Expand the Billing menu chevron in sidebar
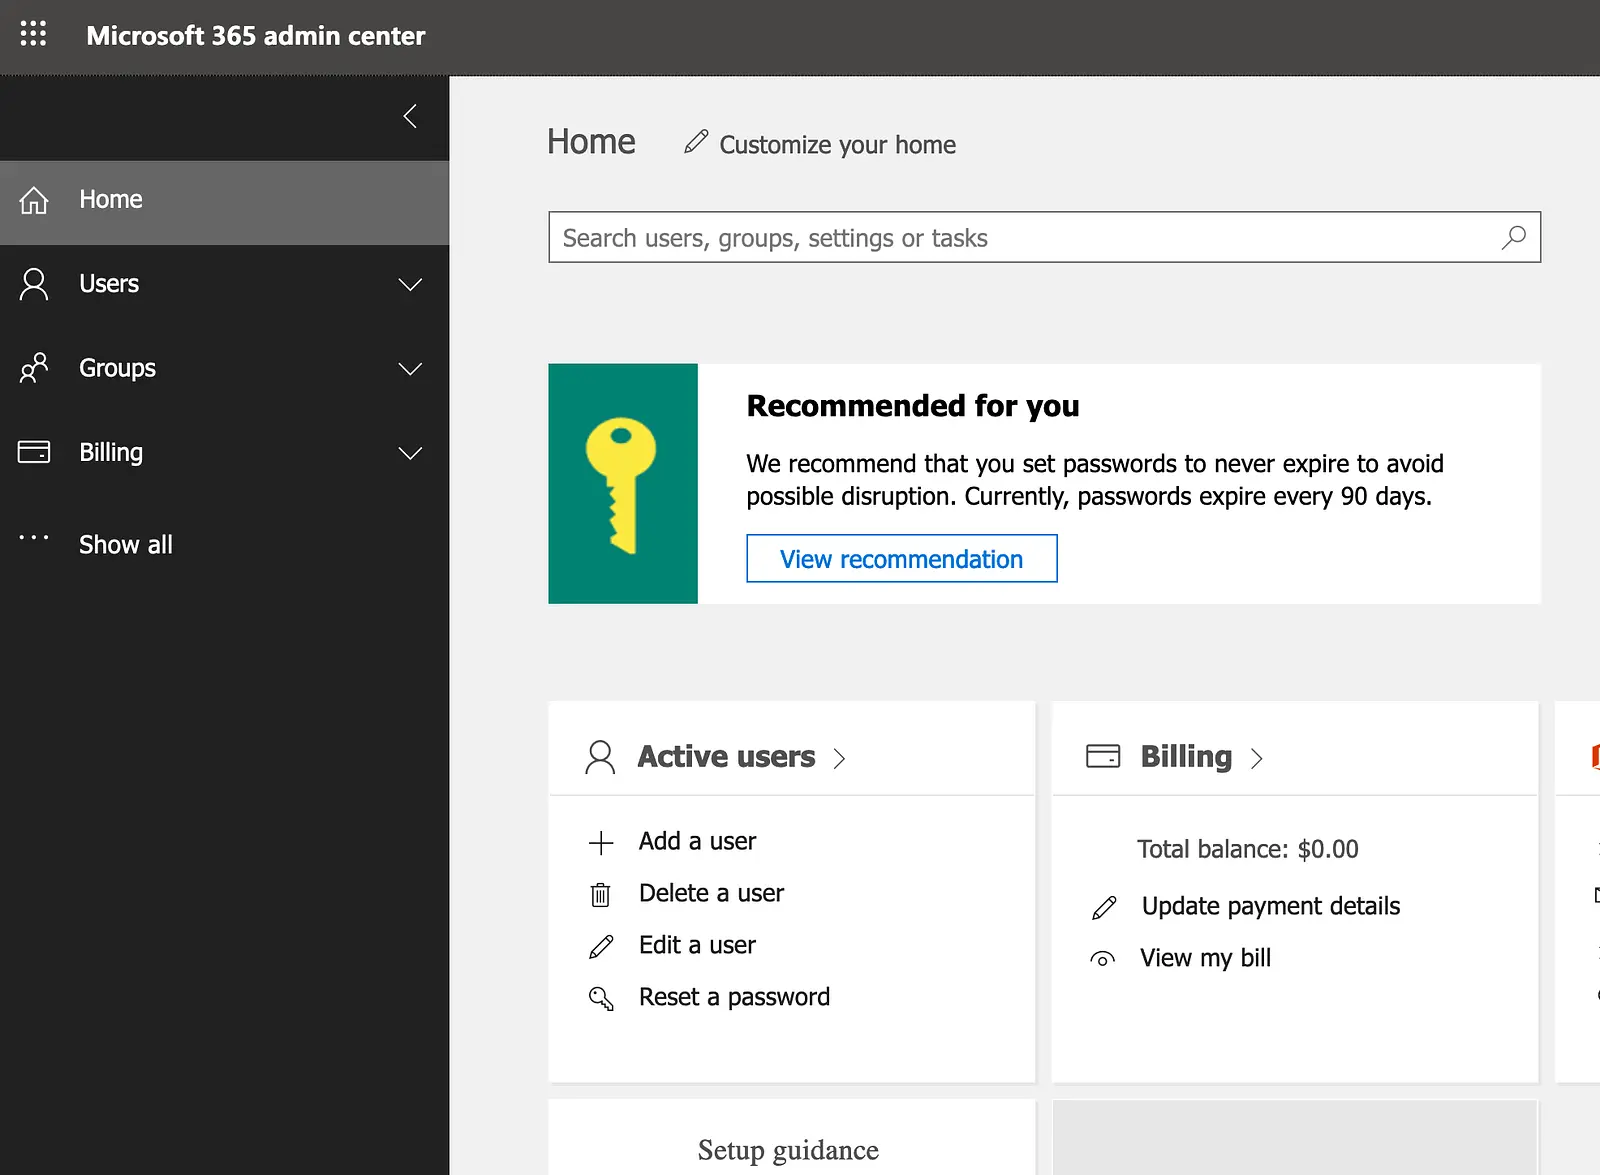This screenshot has width=1600, height=1175. (x=410, y=453)
